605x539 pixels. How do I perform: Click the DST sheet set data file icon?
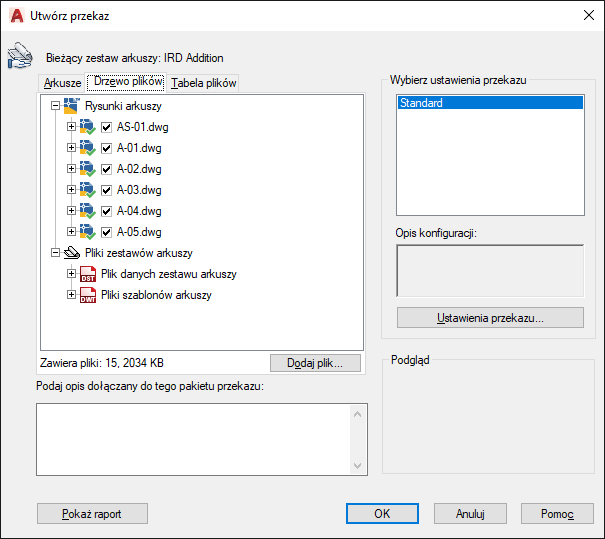[x=88, y=274]
